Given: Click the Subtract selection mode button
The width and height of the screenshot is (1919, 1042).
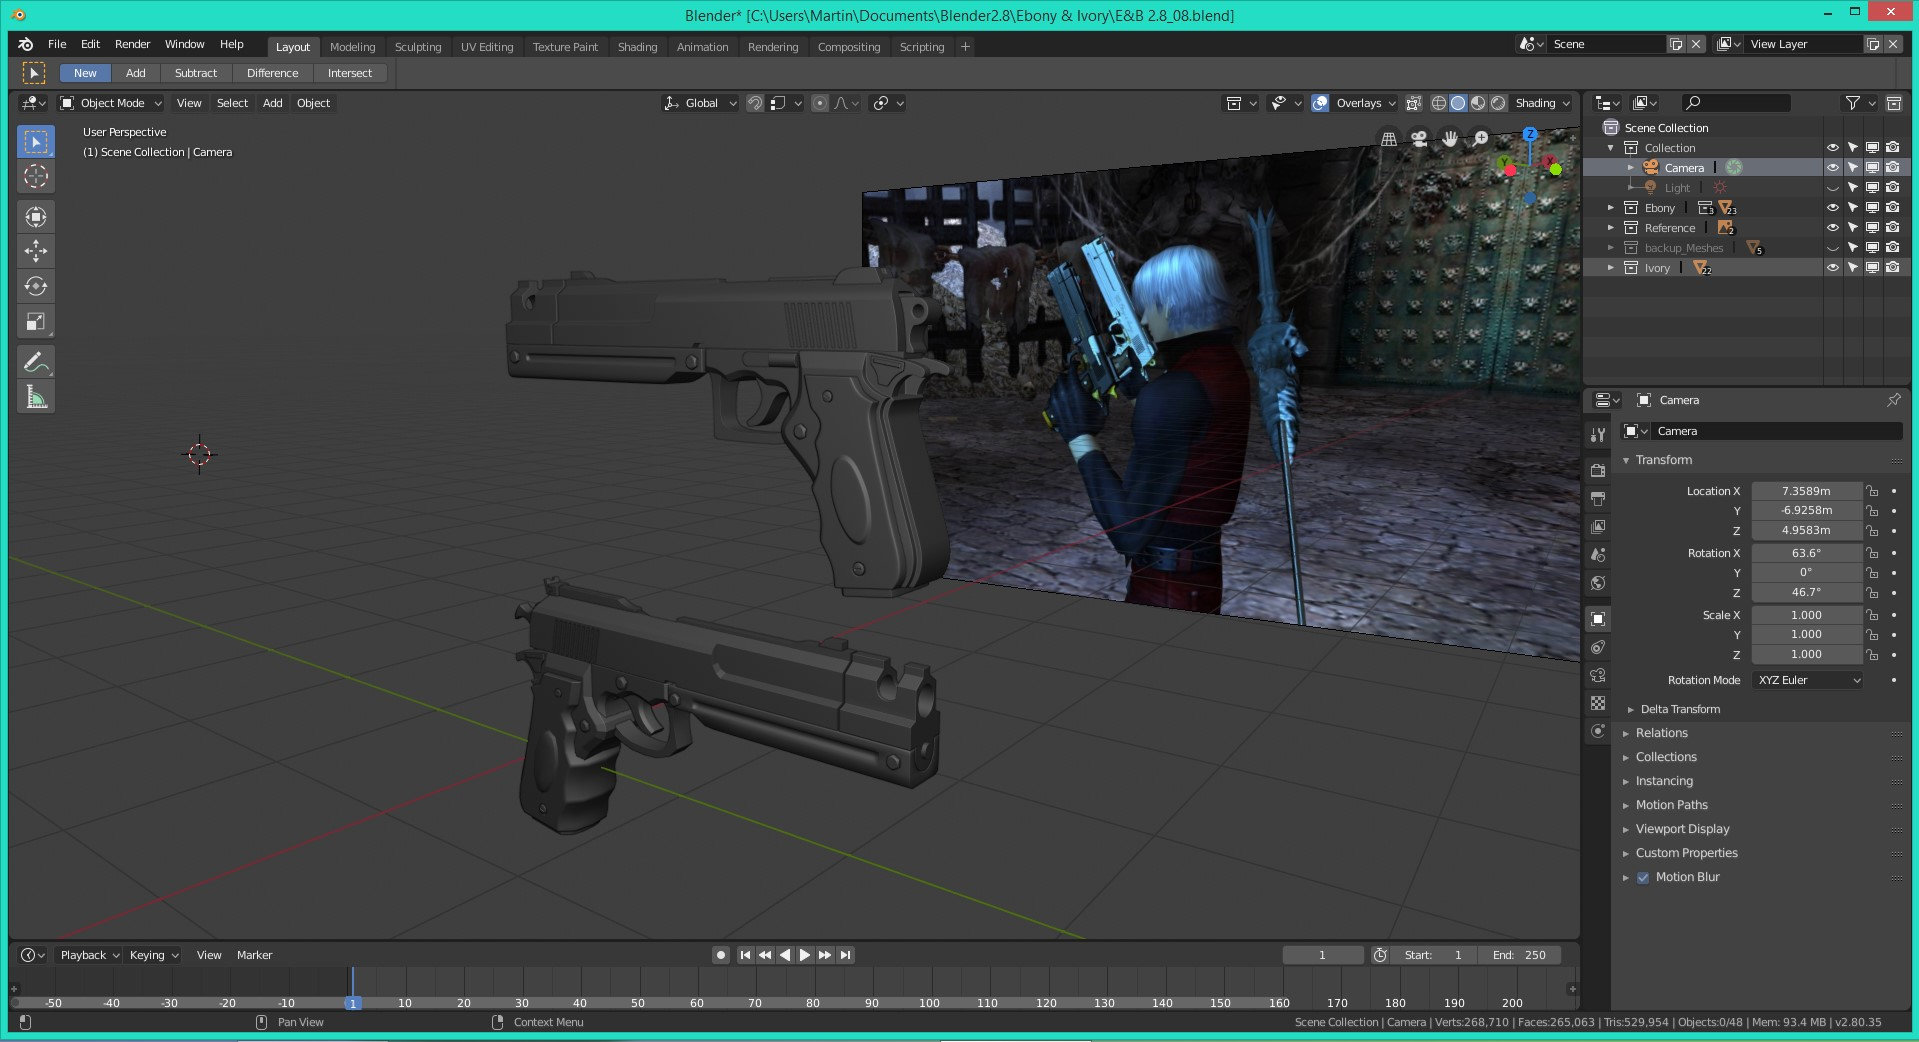Looking at the screenshot, I should coord(196,73).
